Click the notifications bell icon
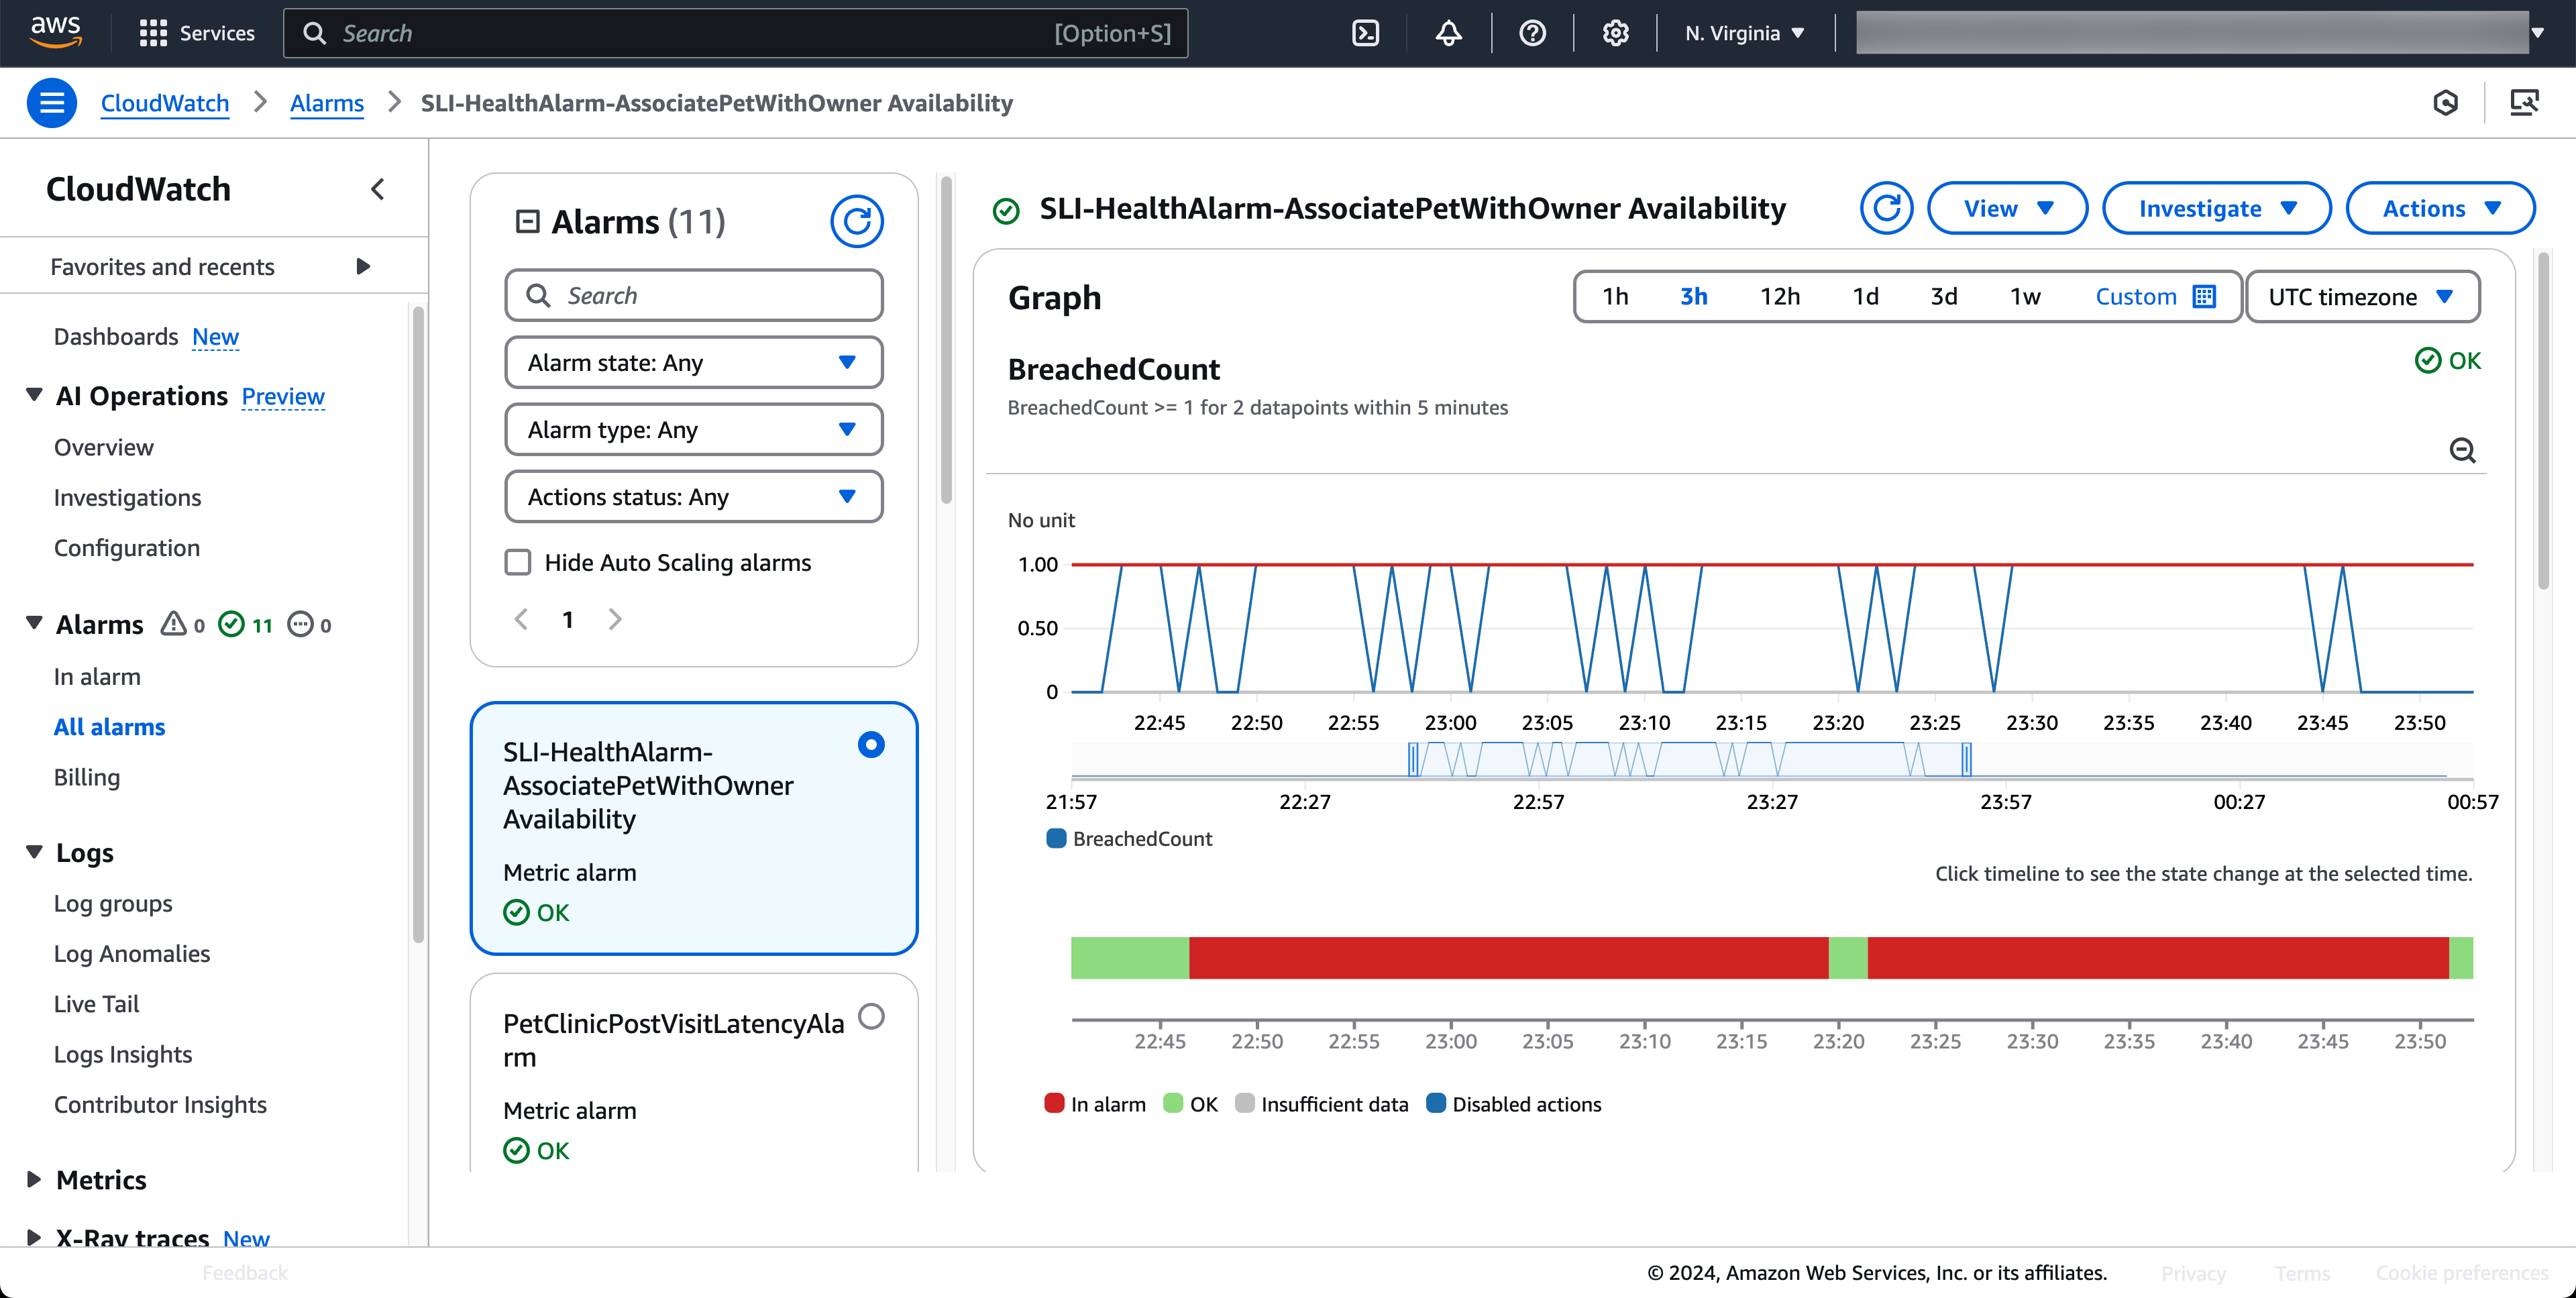Viewport: 2576px width, 1298px height. (1448, 33)
